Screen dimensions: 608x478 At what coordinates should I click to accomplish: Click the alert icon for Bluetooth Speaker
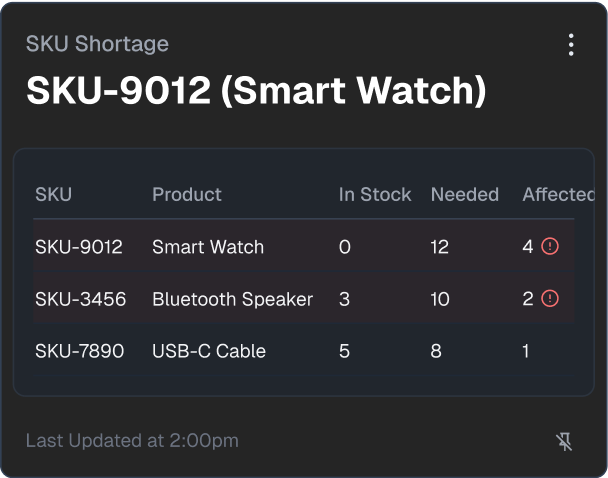click(x=550, y=298)
